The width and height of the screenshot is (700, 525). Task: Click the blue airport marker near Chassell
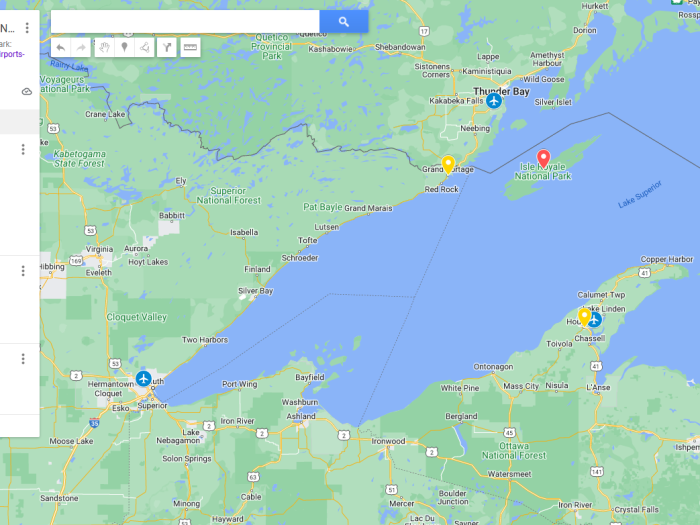tap(595, 320)
